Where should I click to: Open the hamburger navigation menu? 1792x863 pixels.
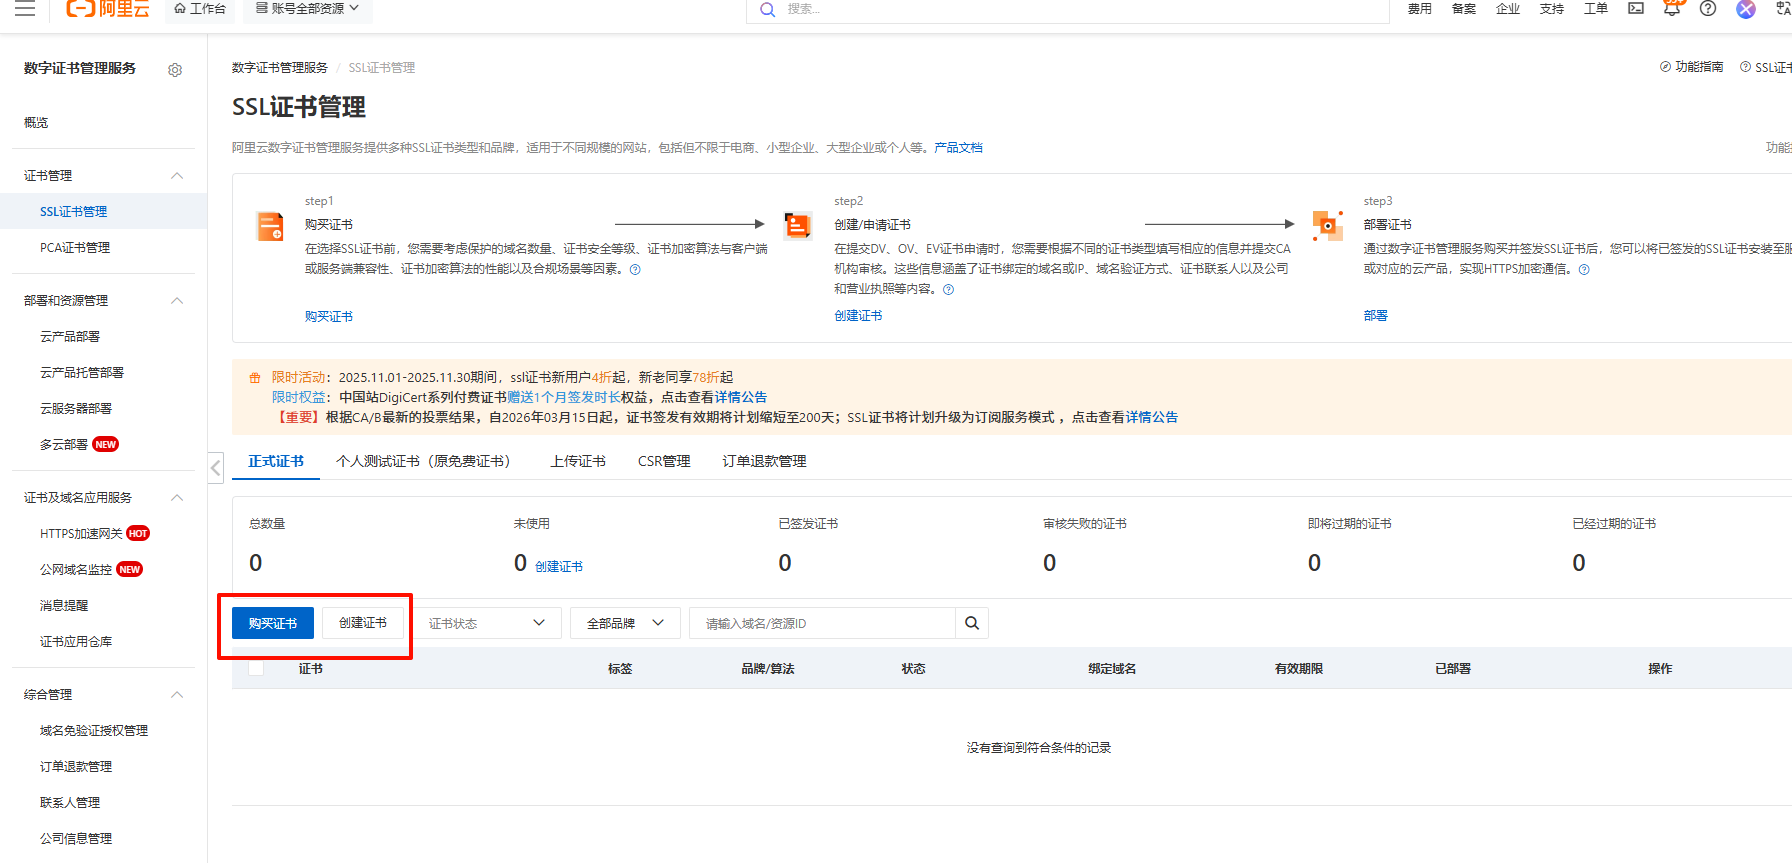(25, 9)
